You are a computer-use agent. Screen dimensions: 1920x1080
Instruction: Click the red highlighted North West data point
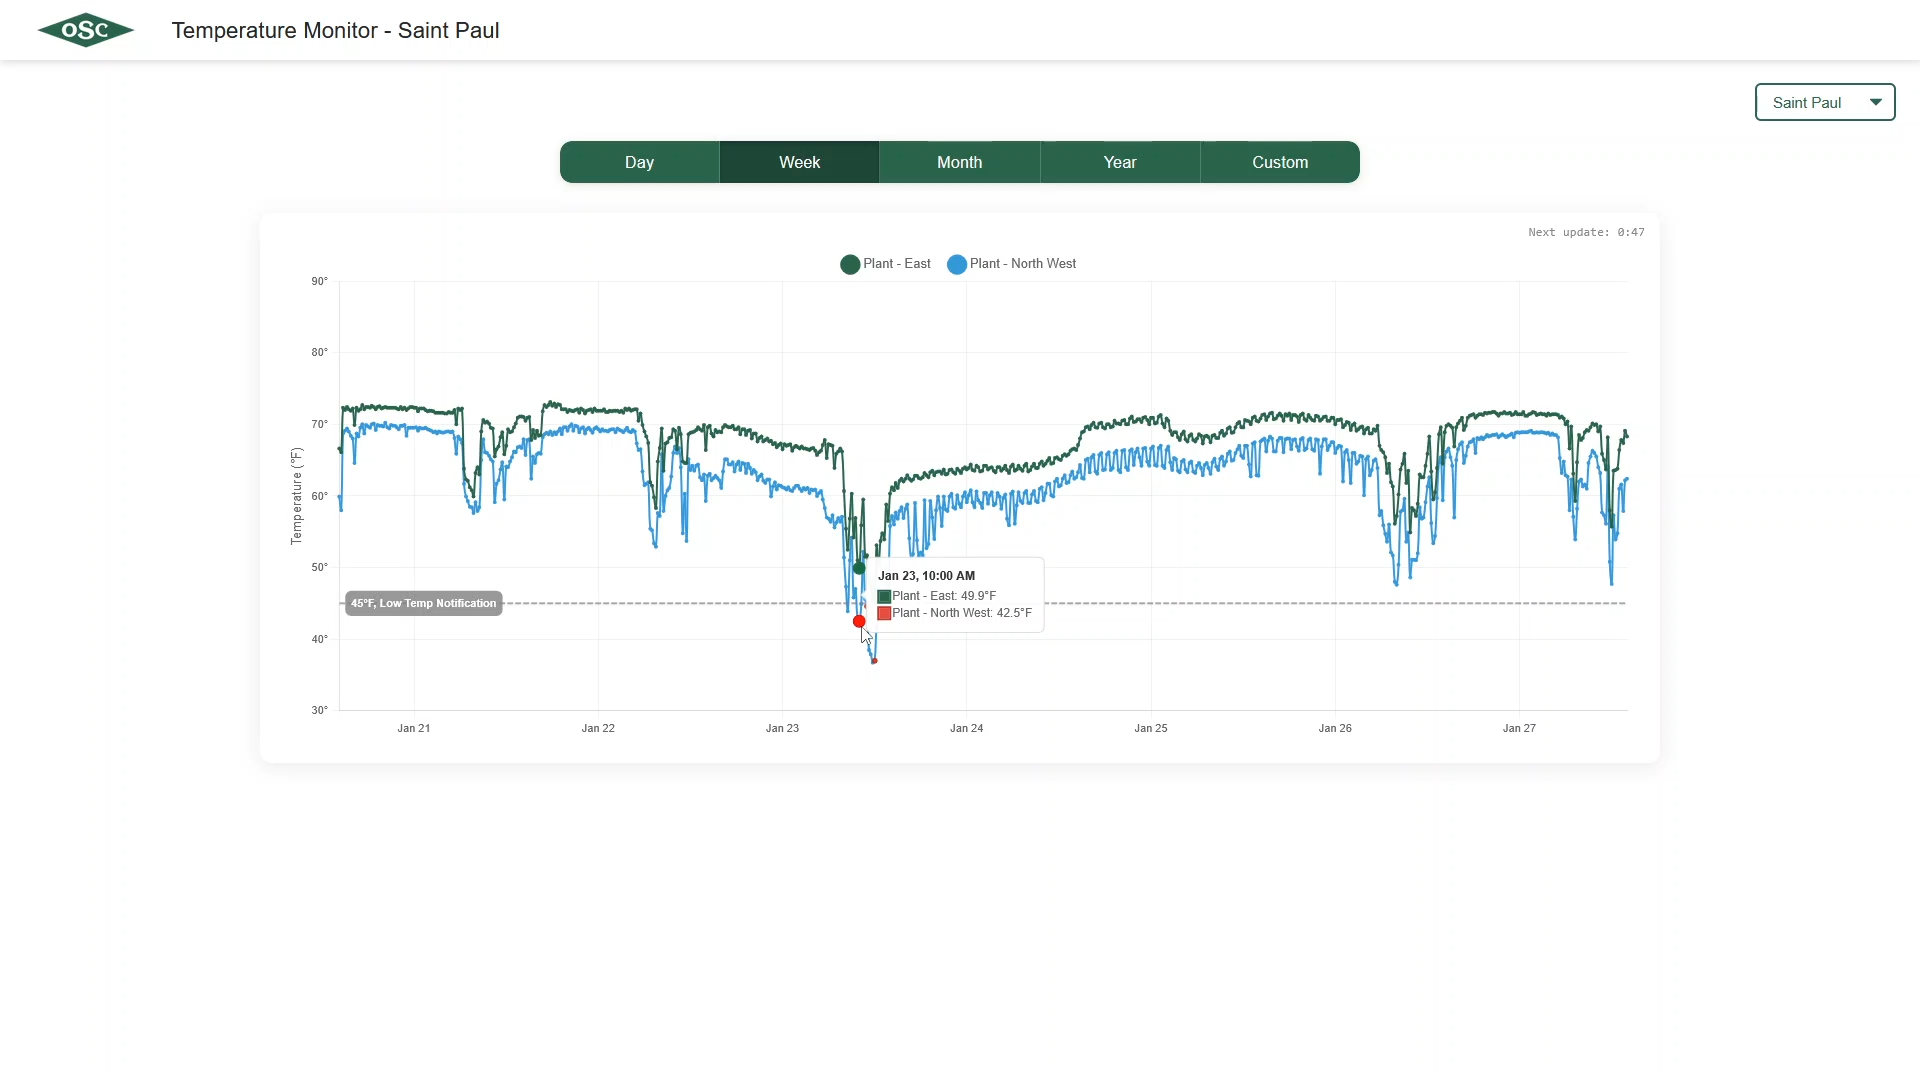[859, 622]
